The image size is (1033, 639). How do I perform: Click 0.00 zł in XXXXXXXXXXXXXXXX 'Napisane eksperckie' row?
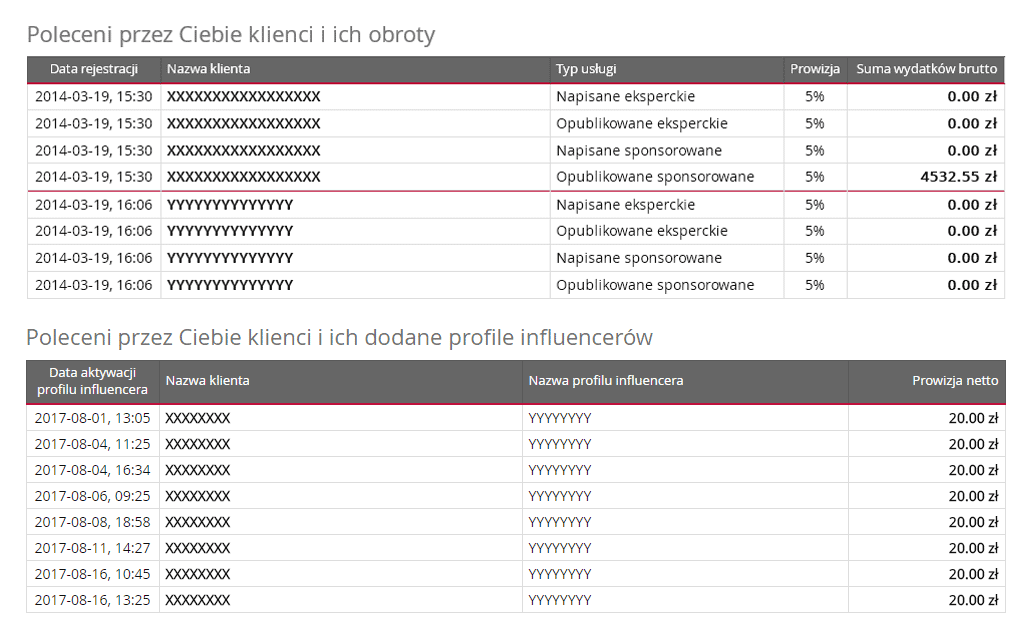tap(972, 97)
